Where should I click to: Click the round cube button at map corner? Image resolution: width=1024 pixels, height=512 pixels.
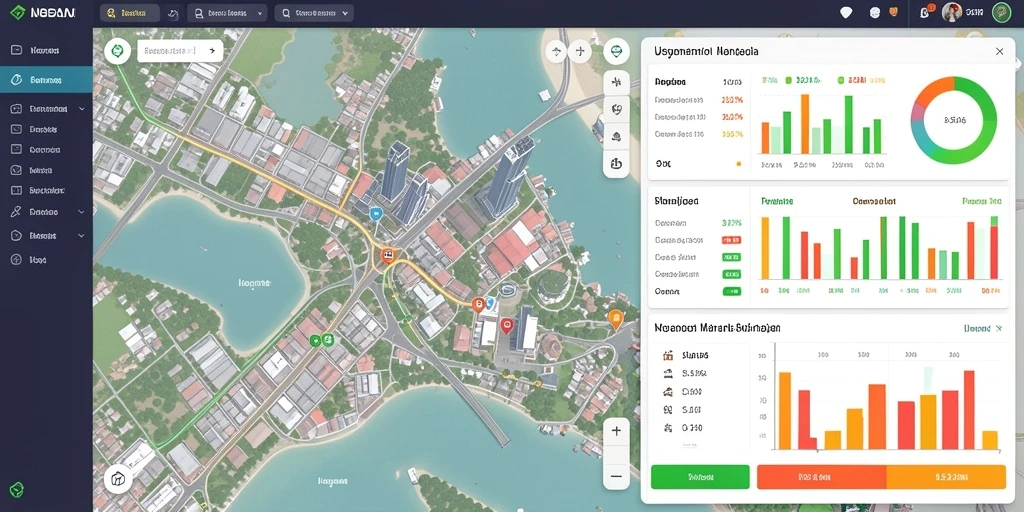118,480
